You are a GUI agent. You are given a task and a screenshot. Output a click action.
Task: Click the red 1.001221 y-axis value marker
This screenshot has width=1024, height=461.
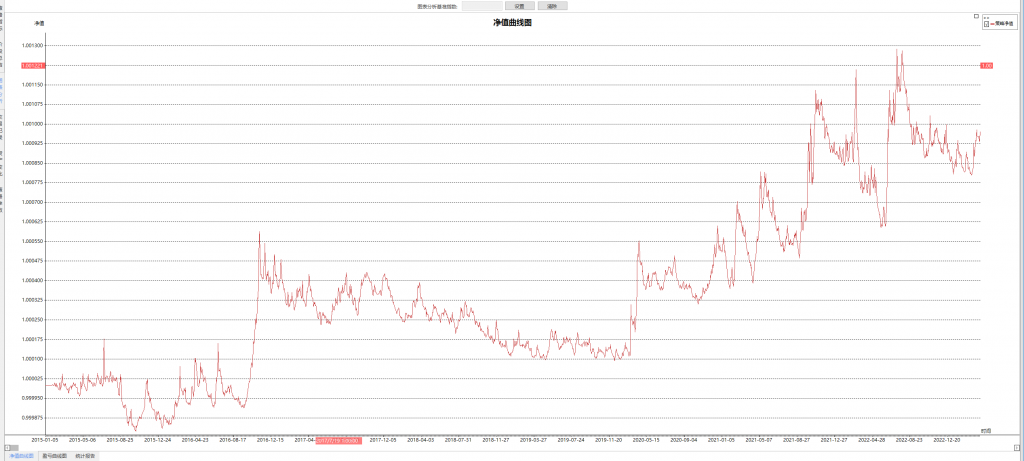(x=32, y=66)
